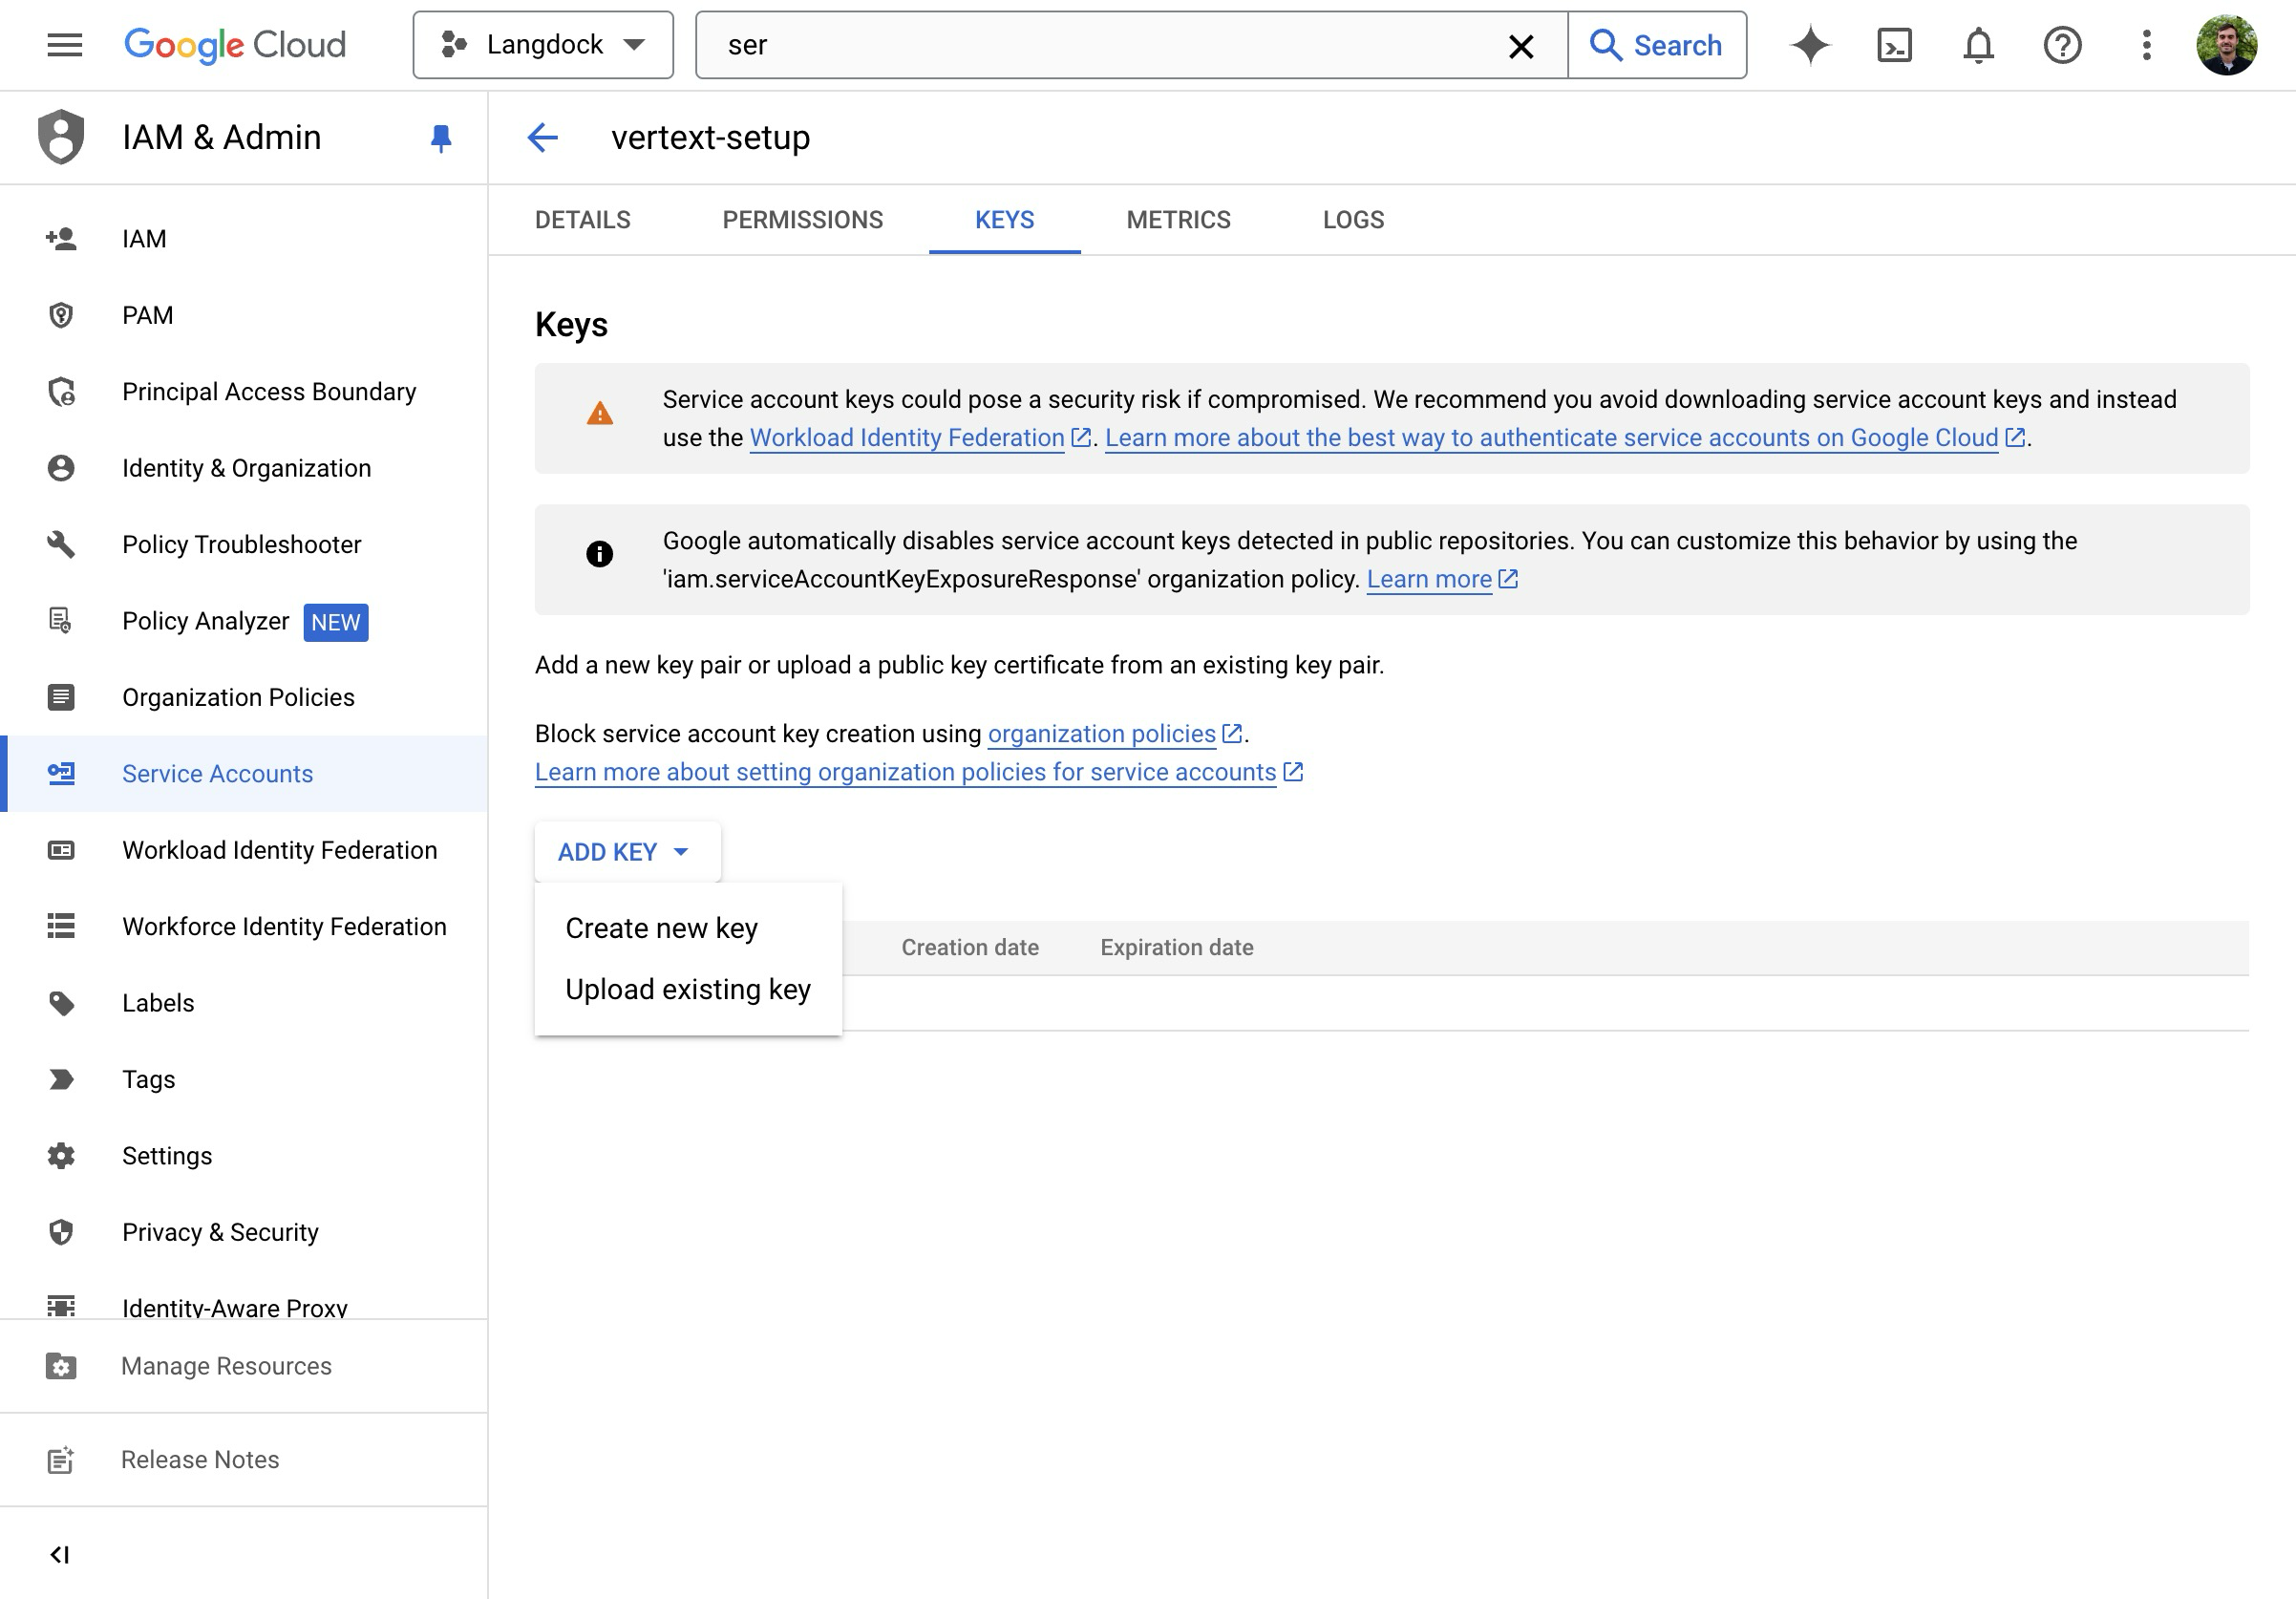Switch to the DETAILS tab
The width and height of the screenshot is (2296, 1599).
(583, 220)
